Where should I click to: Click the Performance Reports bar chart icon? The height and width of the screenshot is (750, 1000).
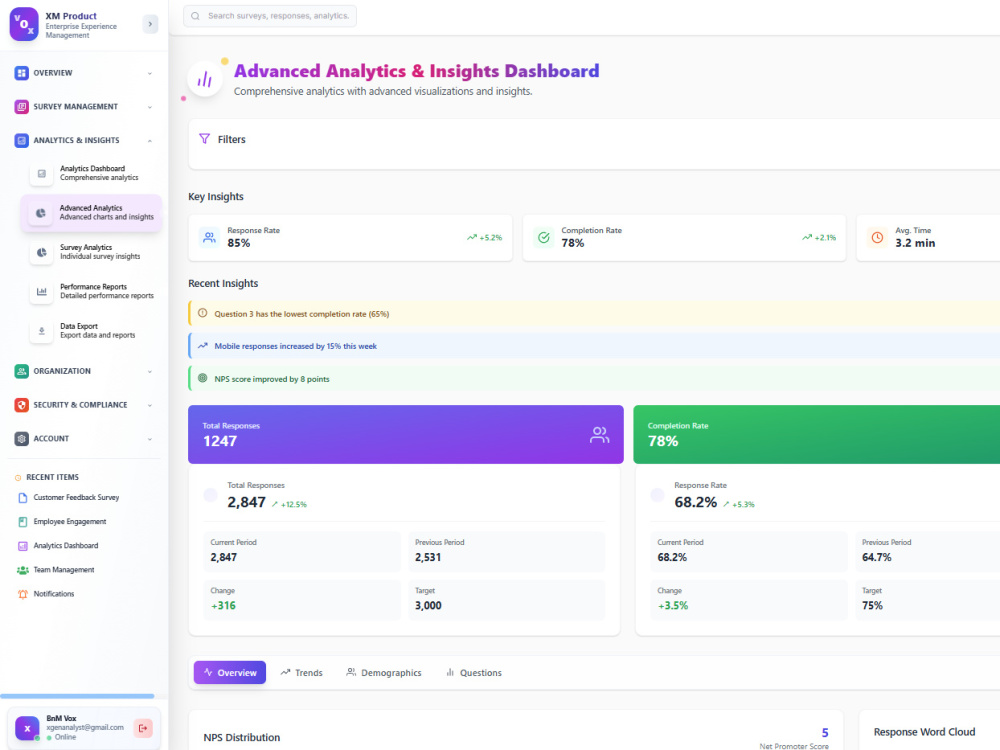(41, 291)
